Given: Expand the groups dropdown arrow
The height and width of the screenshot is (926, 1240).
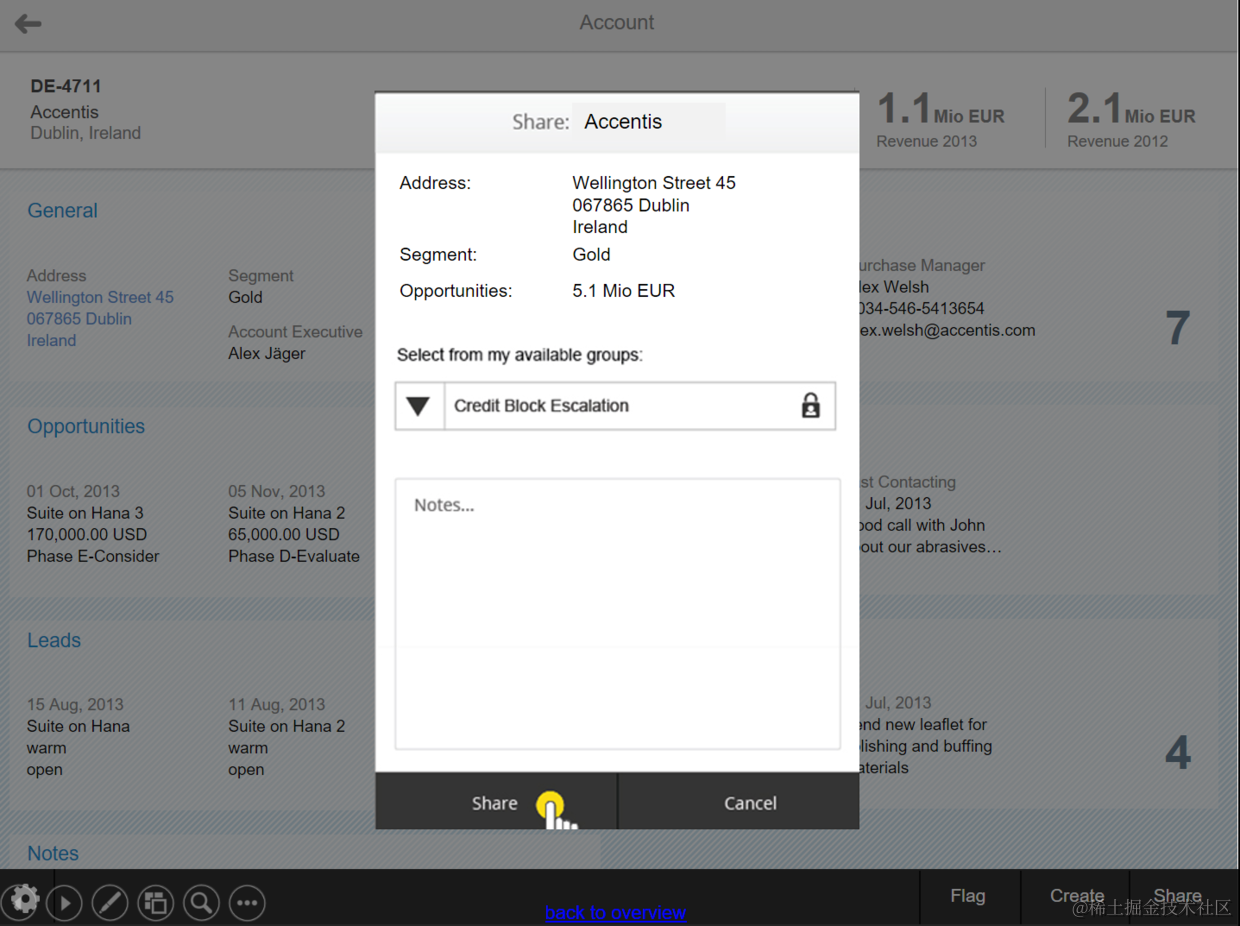Looking at the screenshot, I should point(419,406).
